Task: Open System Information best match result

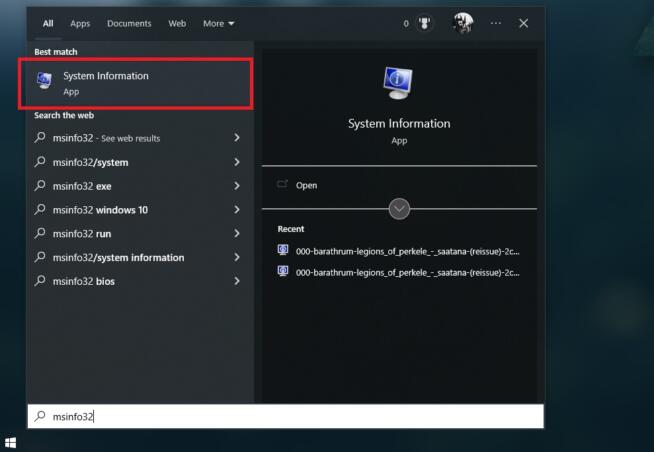Action: tap(136, 83)
